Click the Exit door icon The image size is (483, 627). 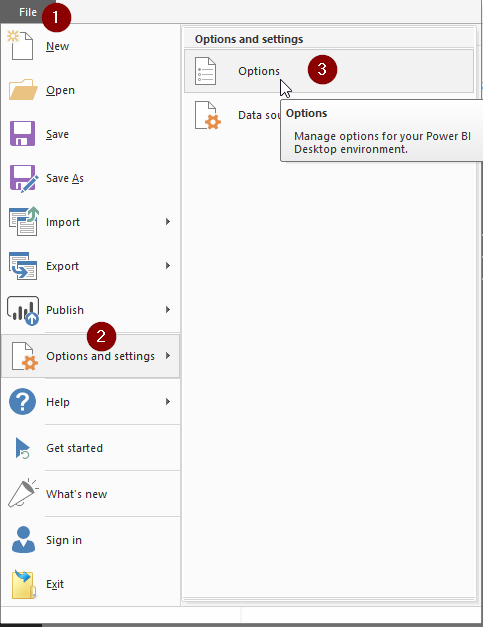pyautogui.click(x=24, y=584)
